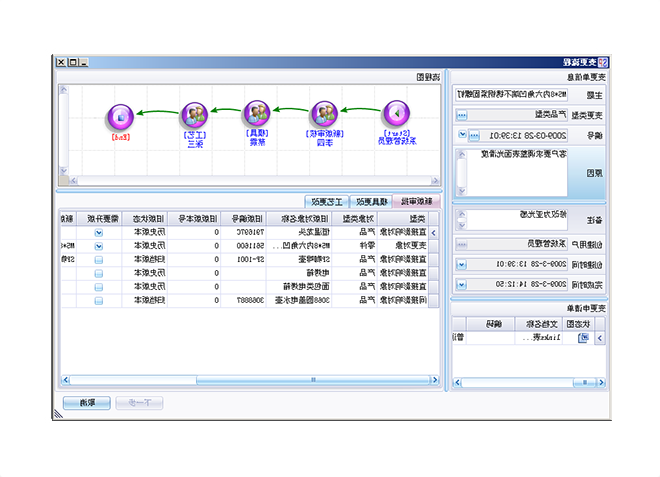660x477 pixels.
Task: Select the 李四 图纸审核 workflow node
Action: tap(323, 112)
